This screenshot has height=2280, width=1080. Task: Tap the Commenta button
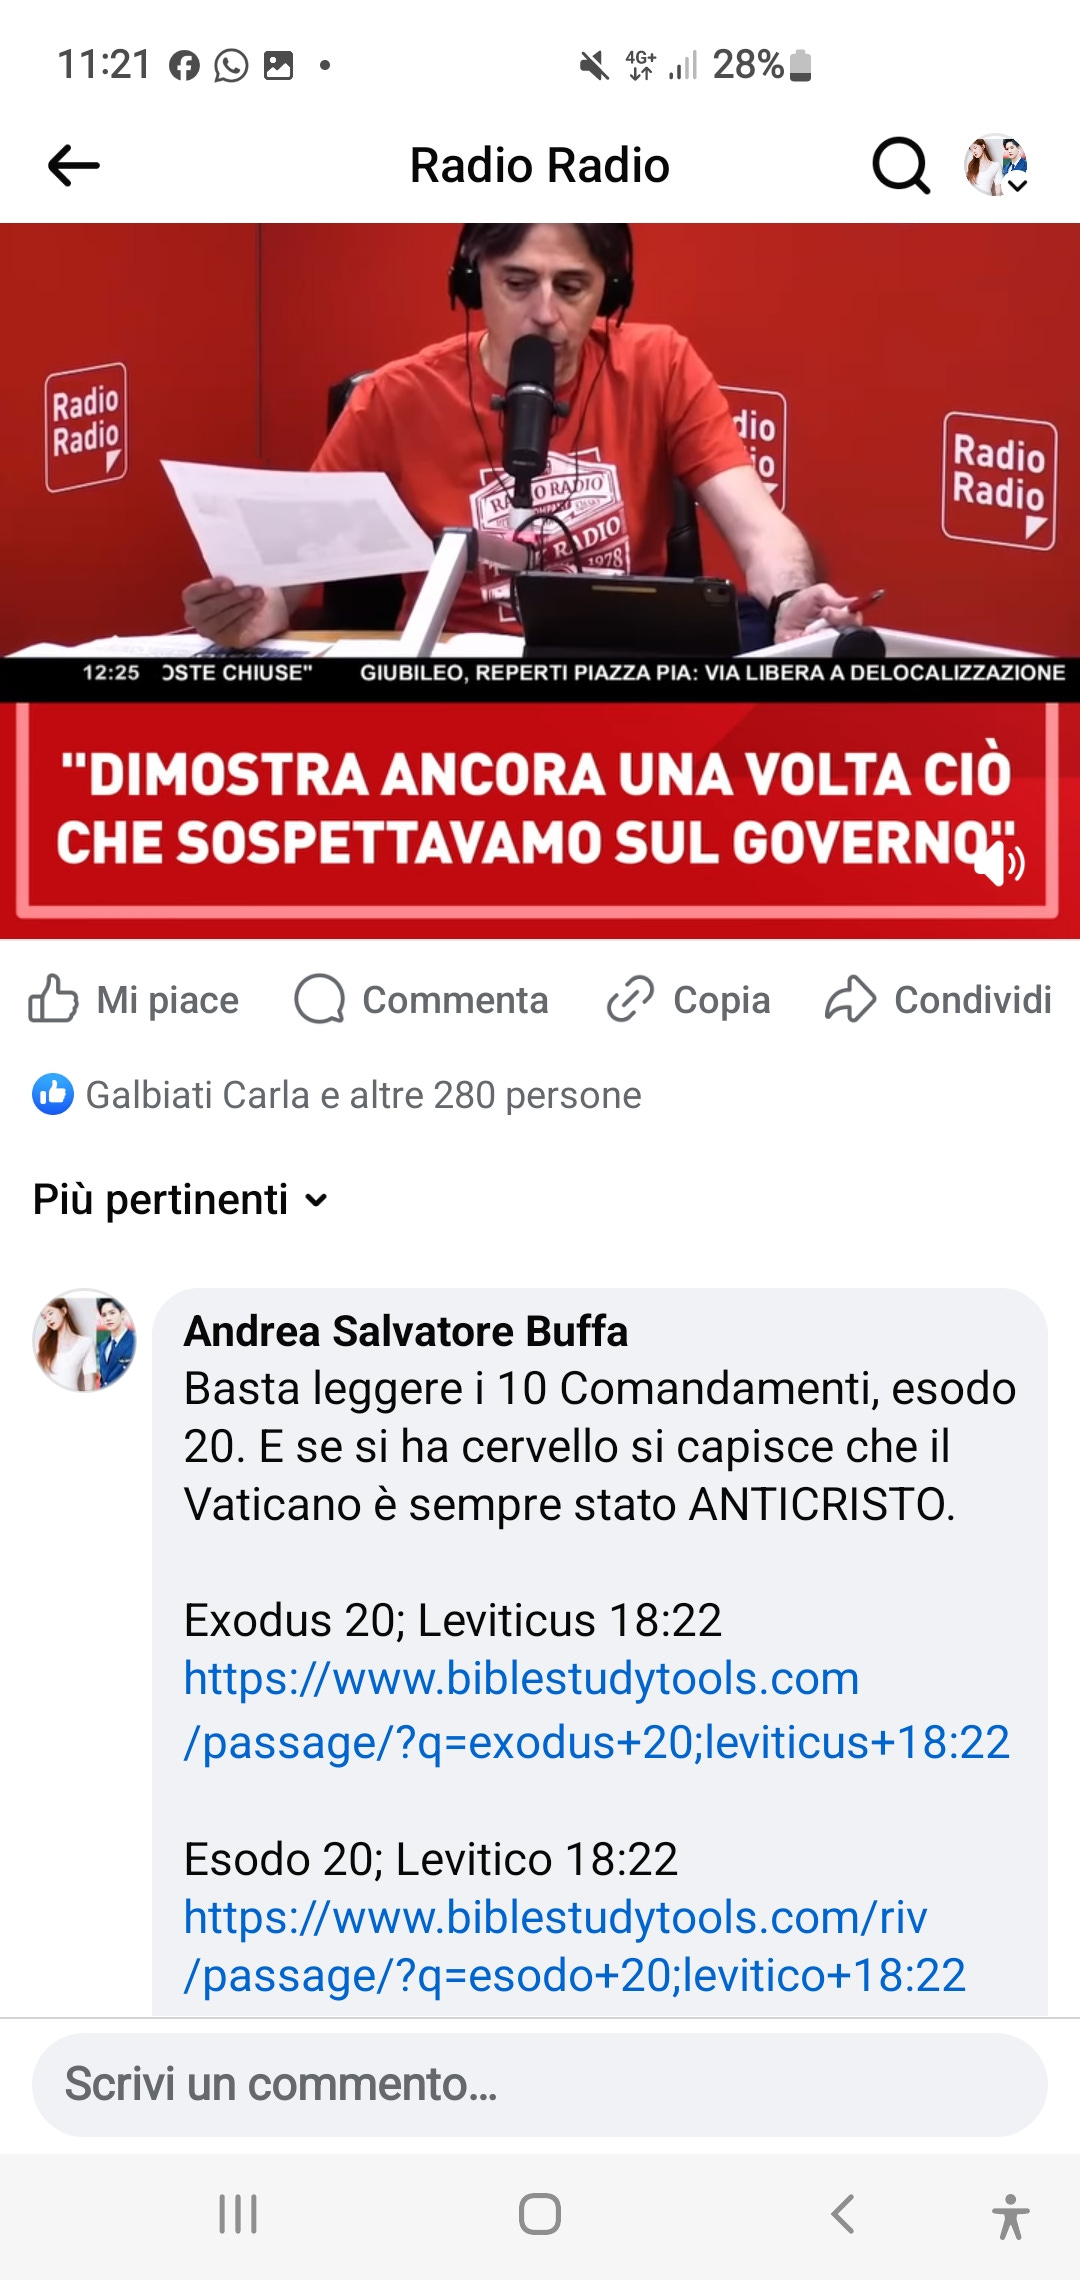pyautogui.click(x=421, y=999)
